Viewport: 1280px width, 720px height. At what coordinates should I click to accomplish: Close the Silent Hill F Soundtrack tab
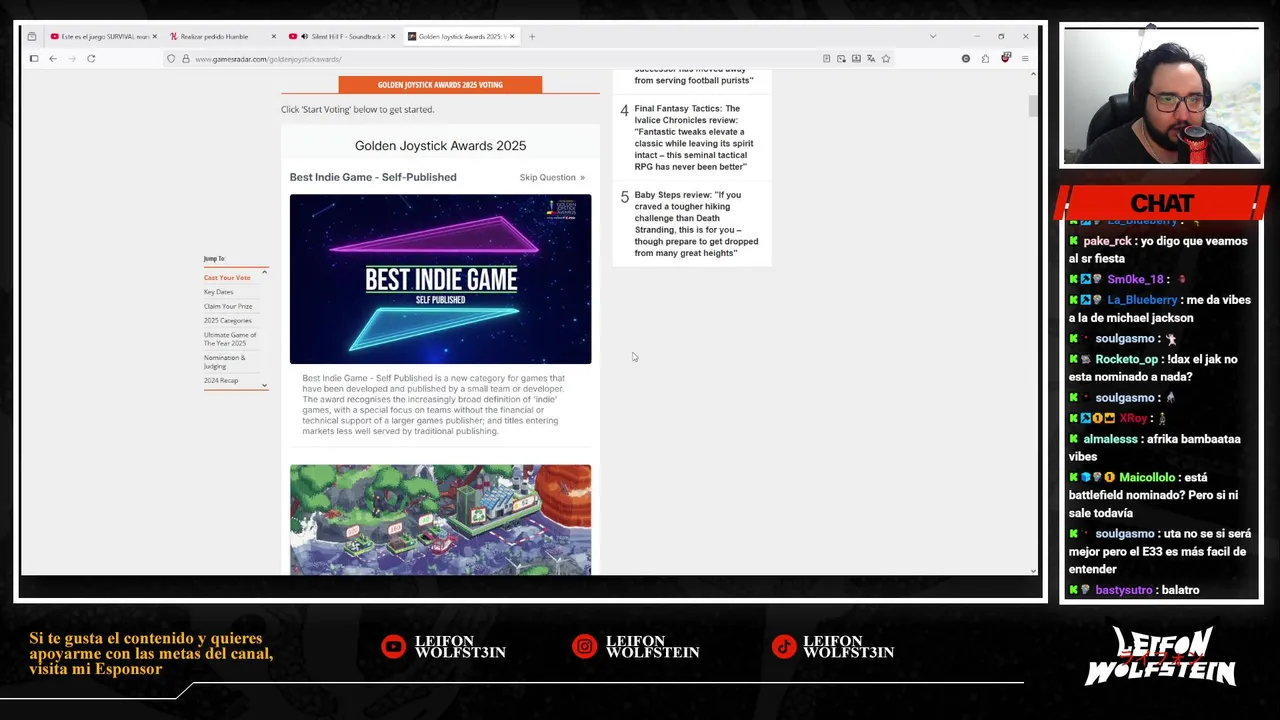click(x=393, y=37)
